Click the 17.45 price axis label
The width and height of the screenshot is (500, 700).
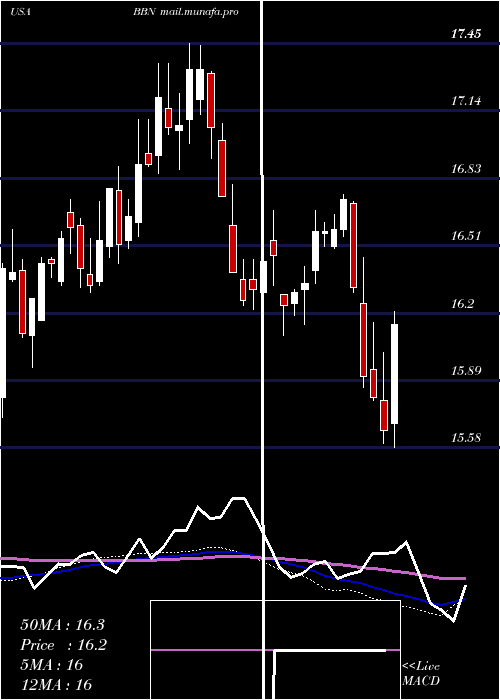466,33
